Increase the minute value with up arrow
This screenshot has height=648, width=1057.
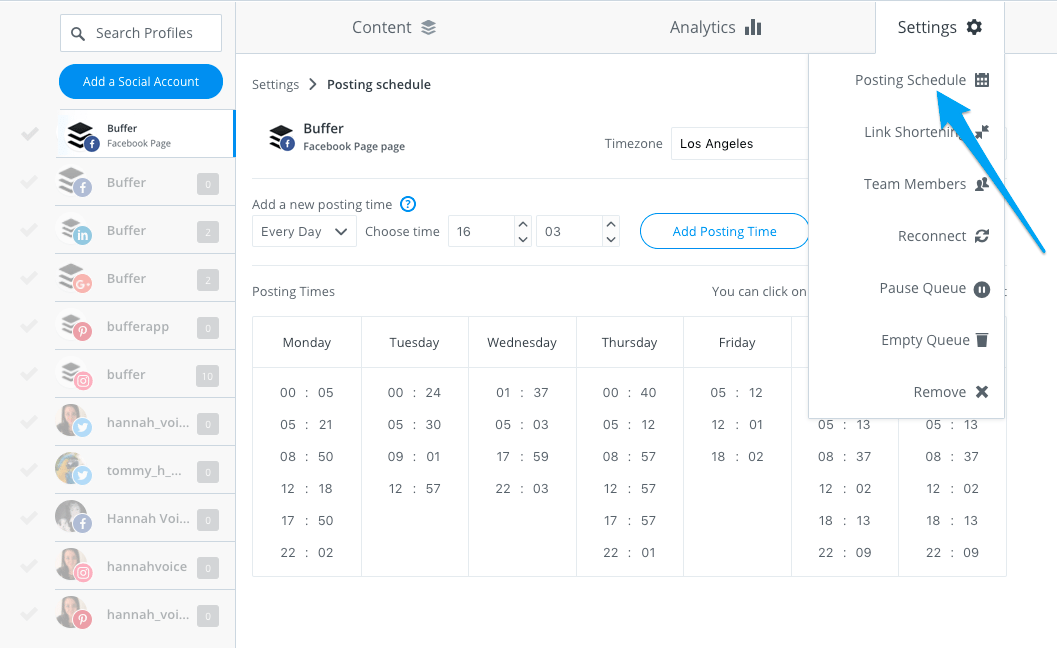pyautogui.click(x=611, y=224)
